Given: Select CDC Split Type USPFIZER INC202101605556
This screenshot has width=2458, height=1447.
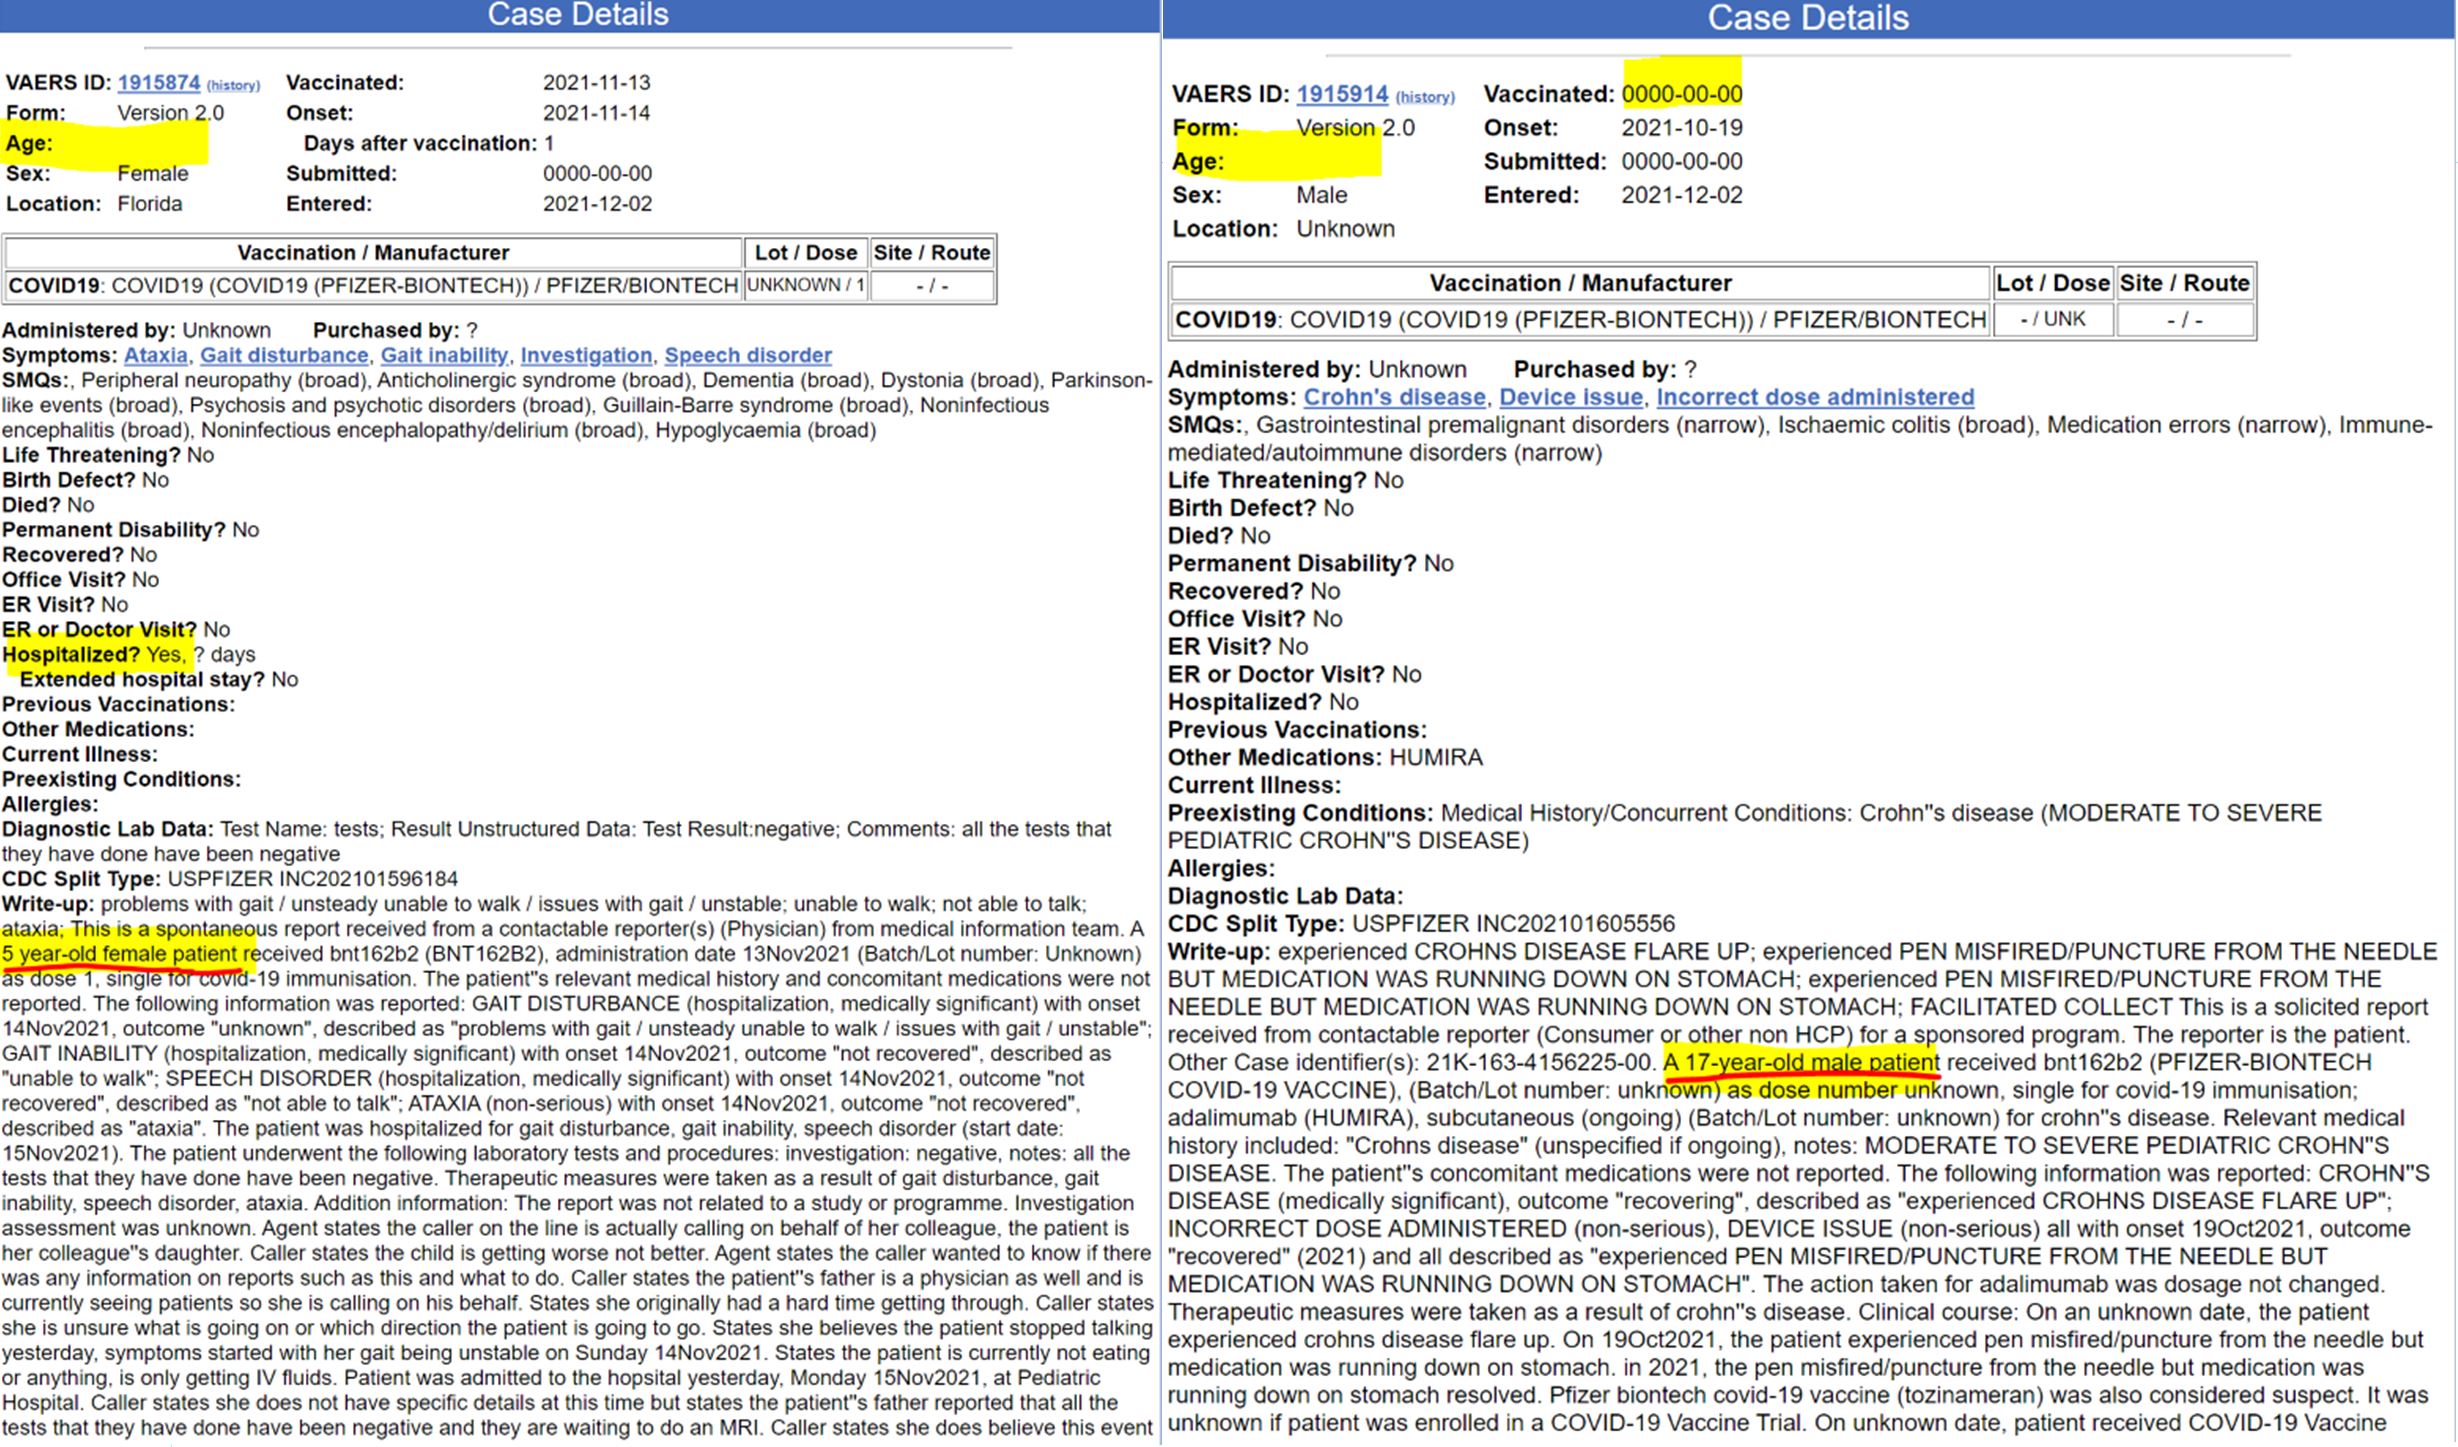Looking at the screenshot, I should tap(1421, 923).
